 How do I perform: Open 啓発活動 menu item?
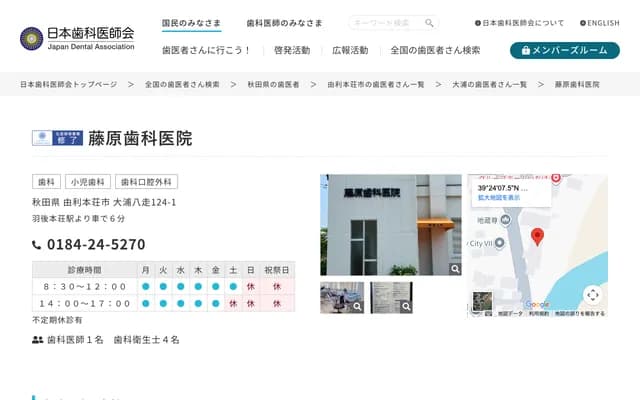click(291, 50)
